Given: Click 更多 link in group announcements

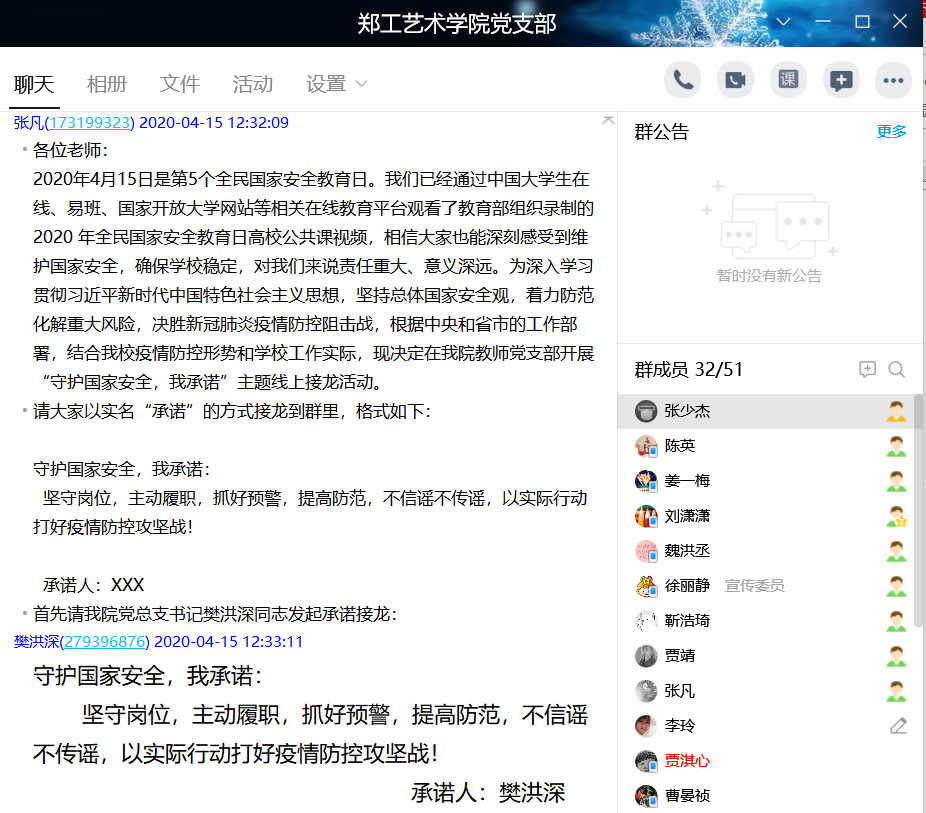Looking at the screenshot, I should (x=891, y=132).
